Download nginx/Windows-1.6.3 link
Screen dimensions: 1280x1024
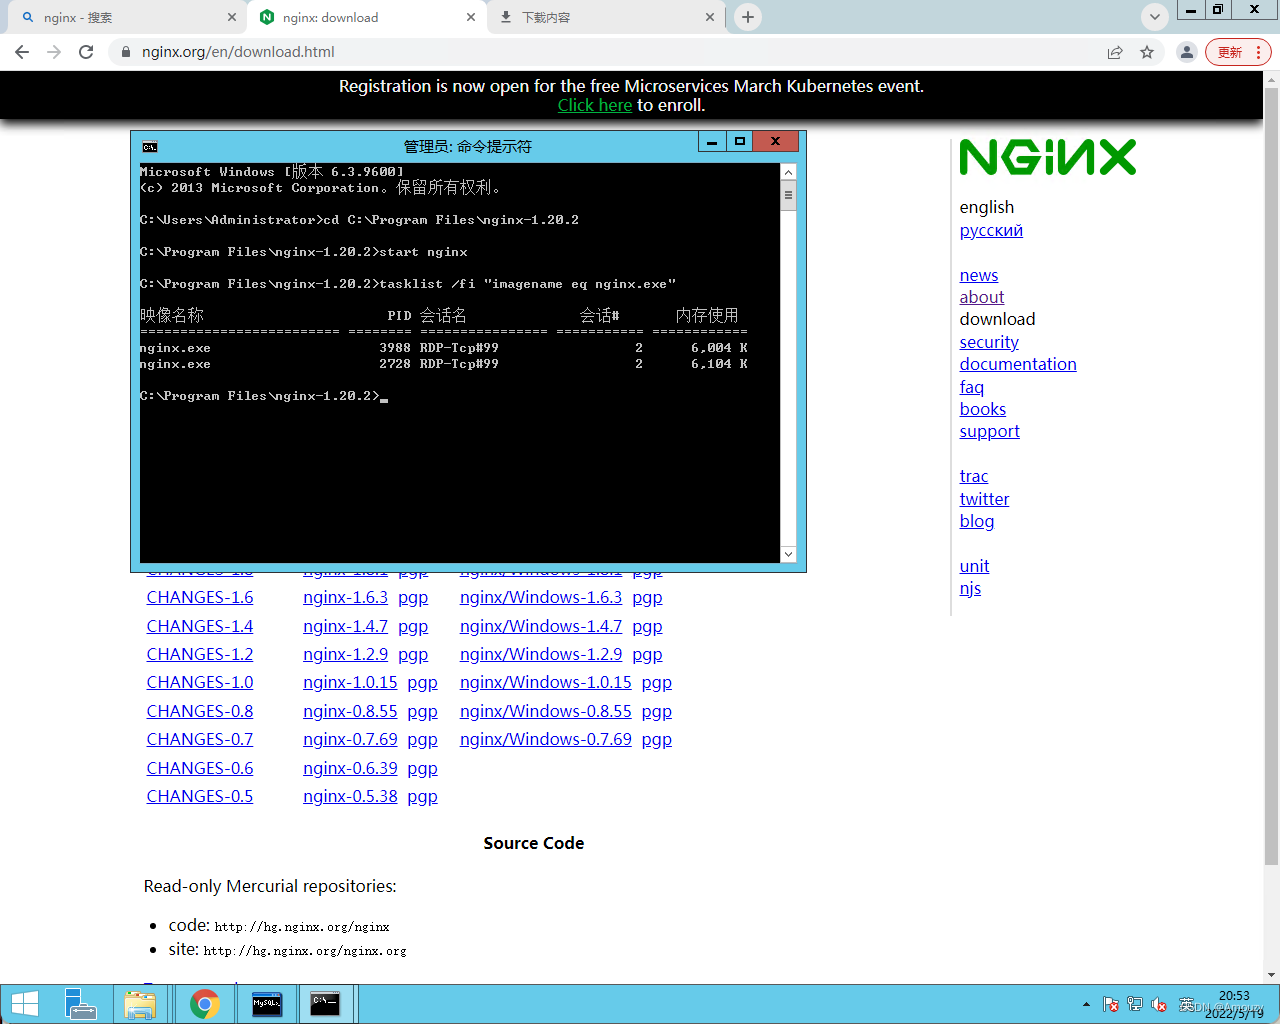(x=541, y=597)
